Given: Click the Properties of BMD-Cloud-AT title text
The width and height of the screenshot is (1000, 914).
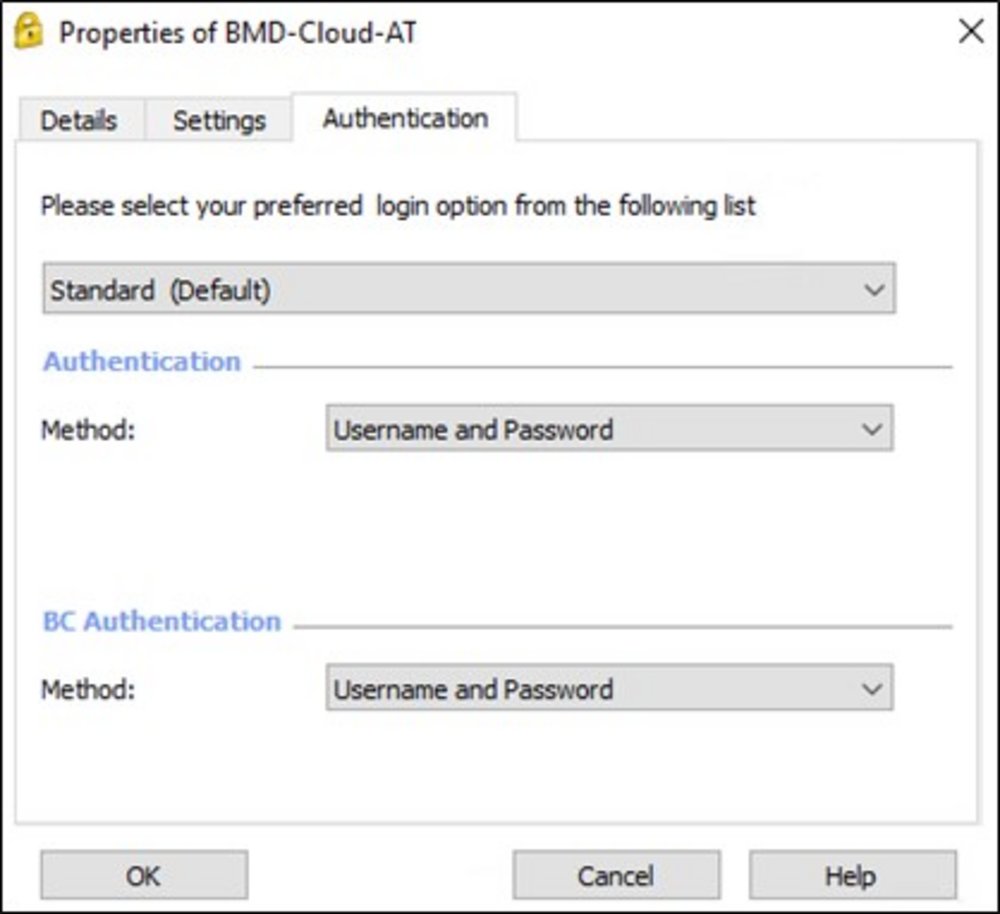Looking at the screenshot, I should coord(238,33).
